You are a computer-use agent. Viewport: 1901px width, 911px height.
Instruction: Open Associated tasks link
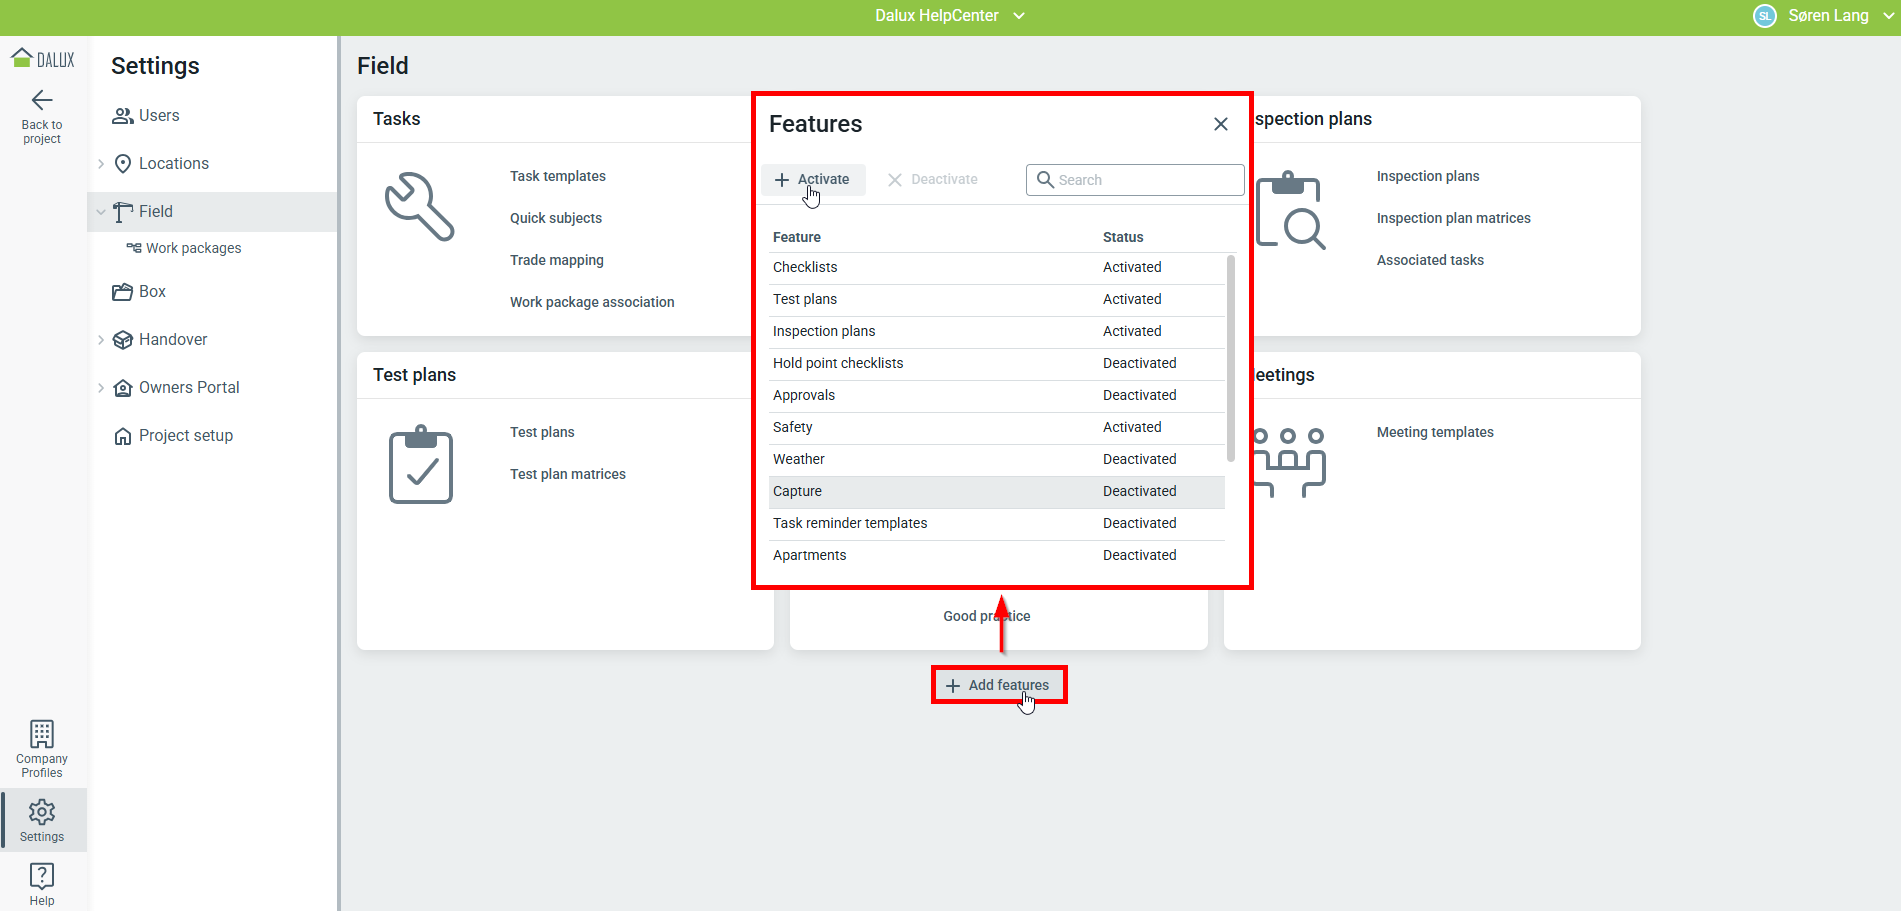click(x=1430, y=260)
